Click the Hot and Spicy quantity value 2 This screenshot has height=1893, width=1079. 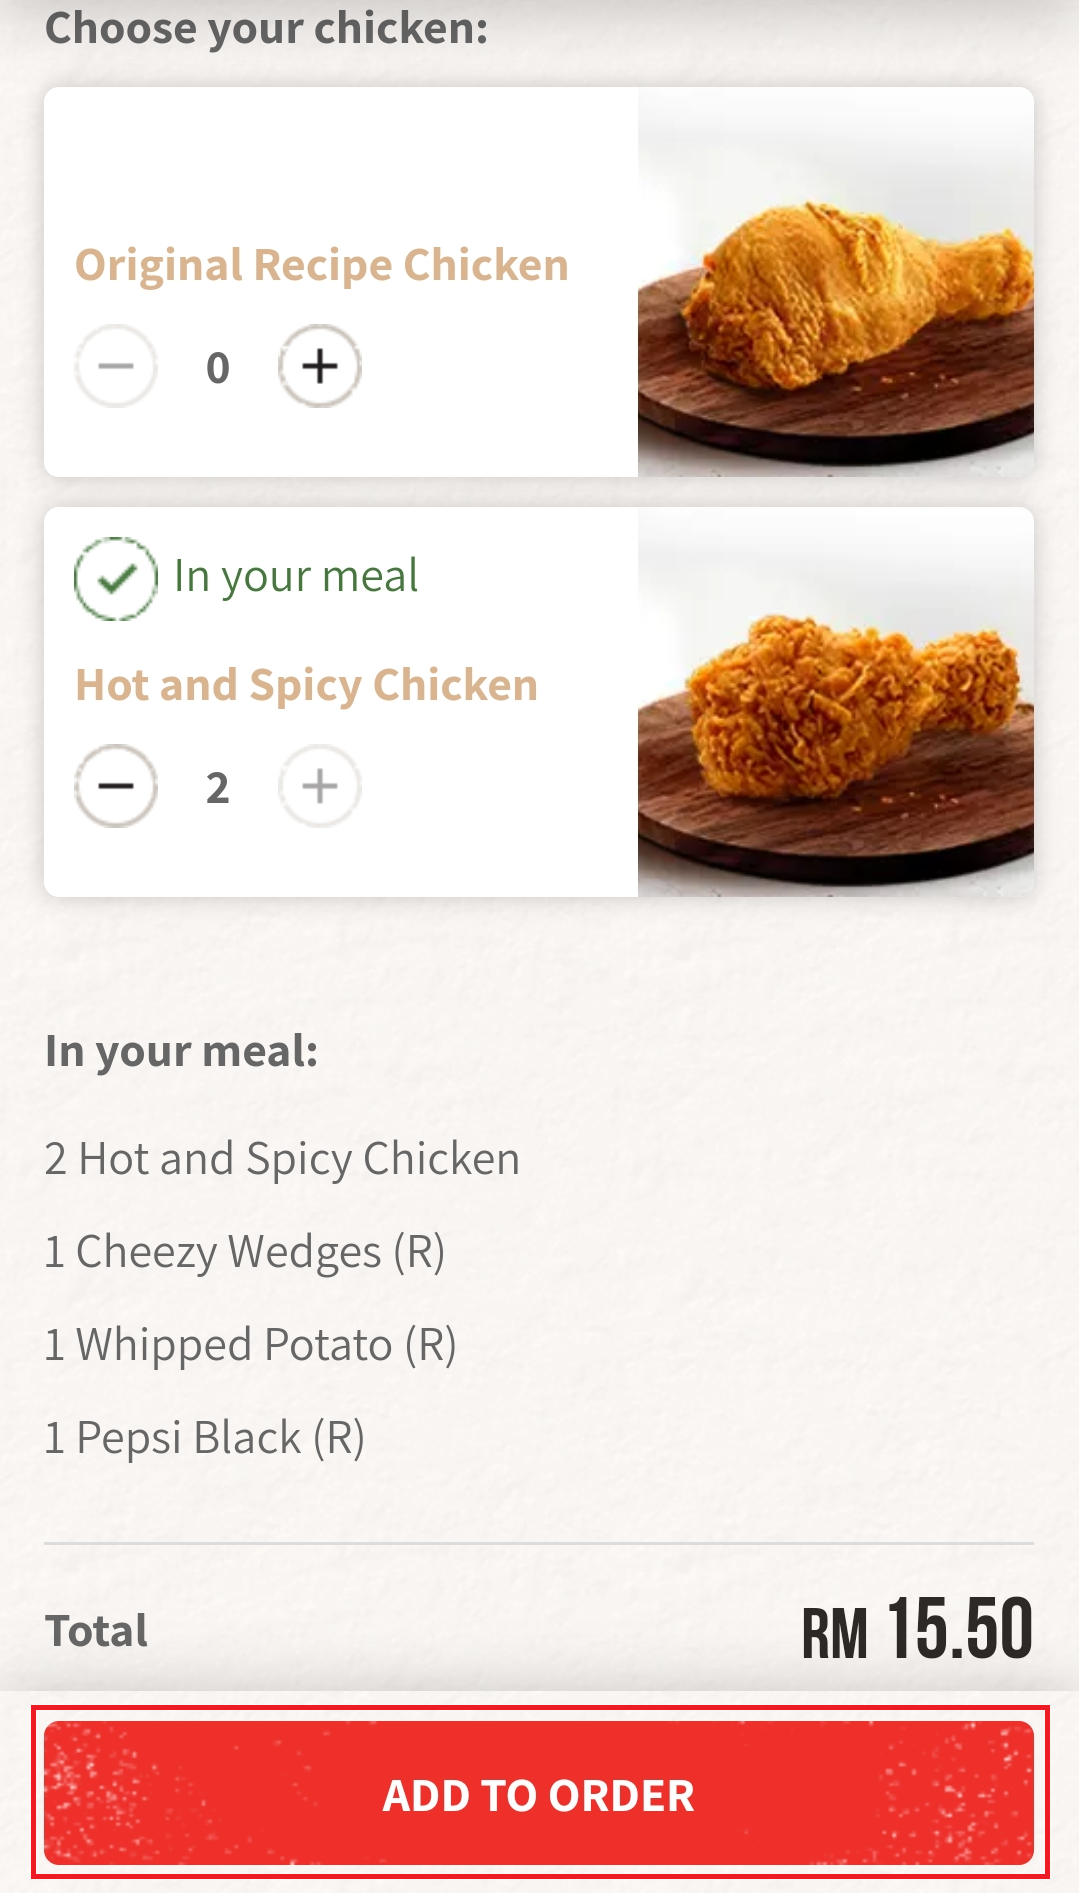click(x=218, y=788)
